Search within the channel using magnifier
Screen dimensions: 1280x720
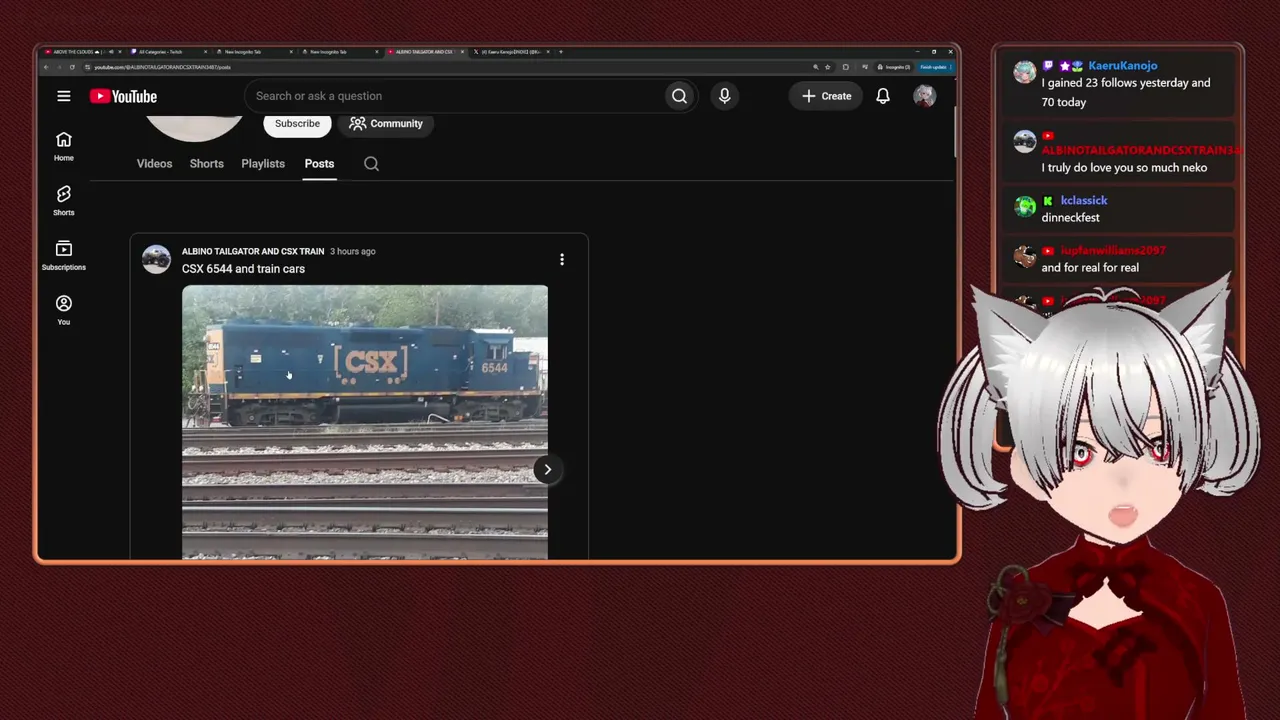(371, 164)
